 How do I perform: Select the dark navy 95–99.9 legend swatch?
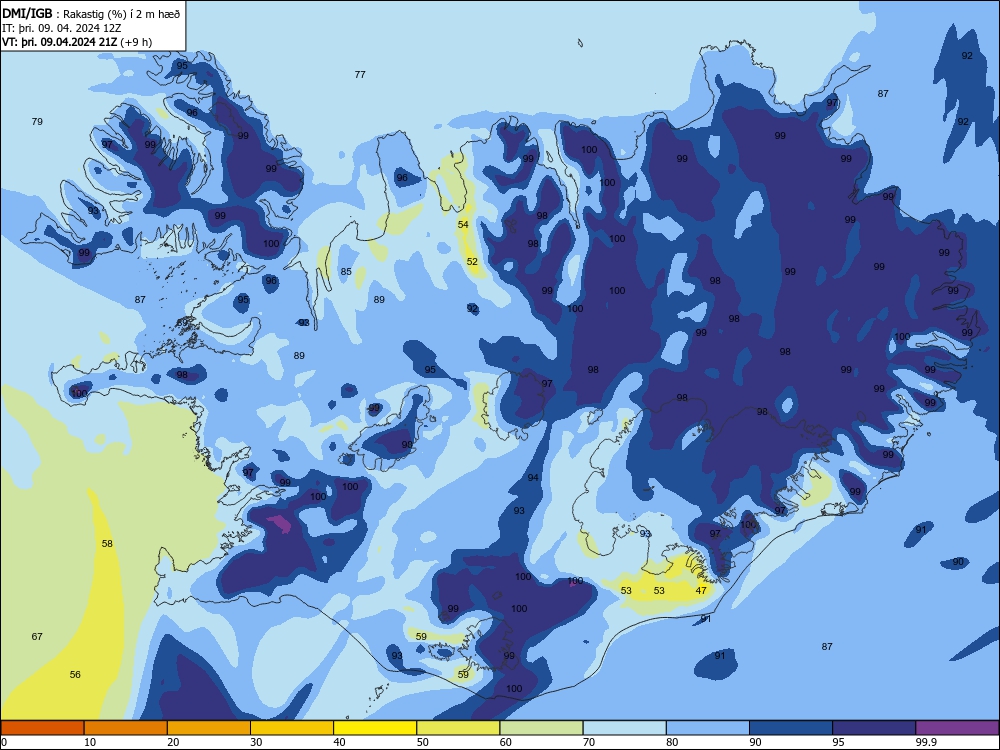(x=874, y=728)
